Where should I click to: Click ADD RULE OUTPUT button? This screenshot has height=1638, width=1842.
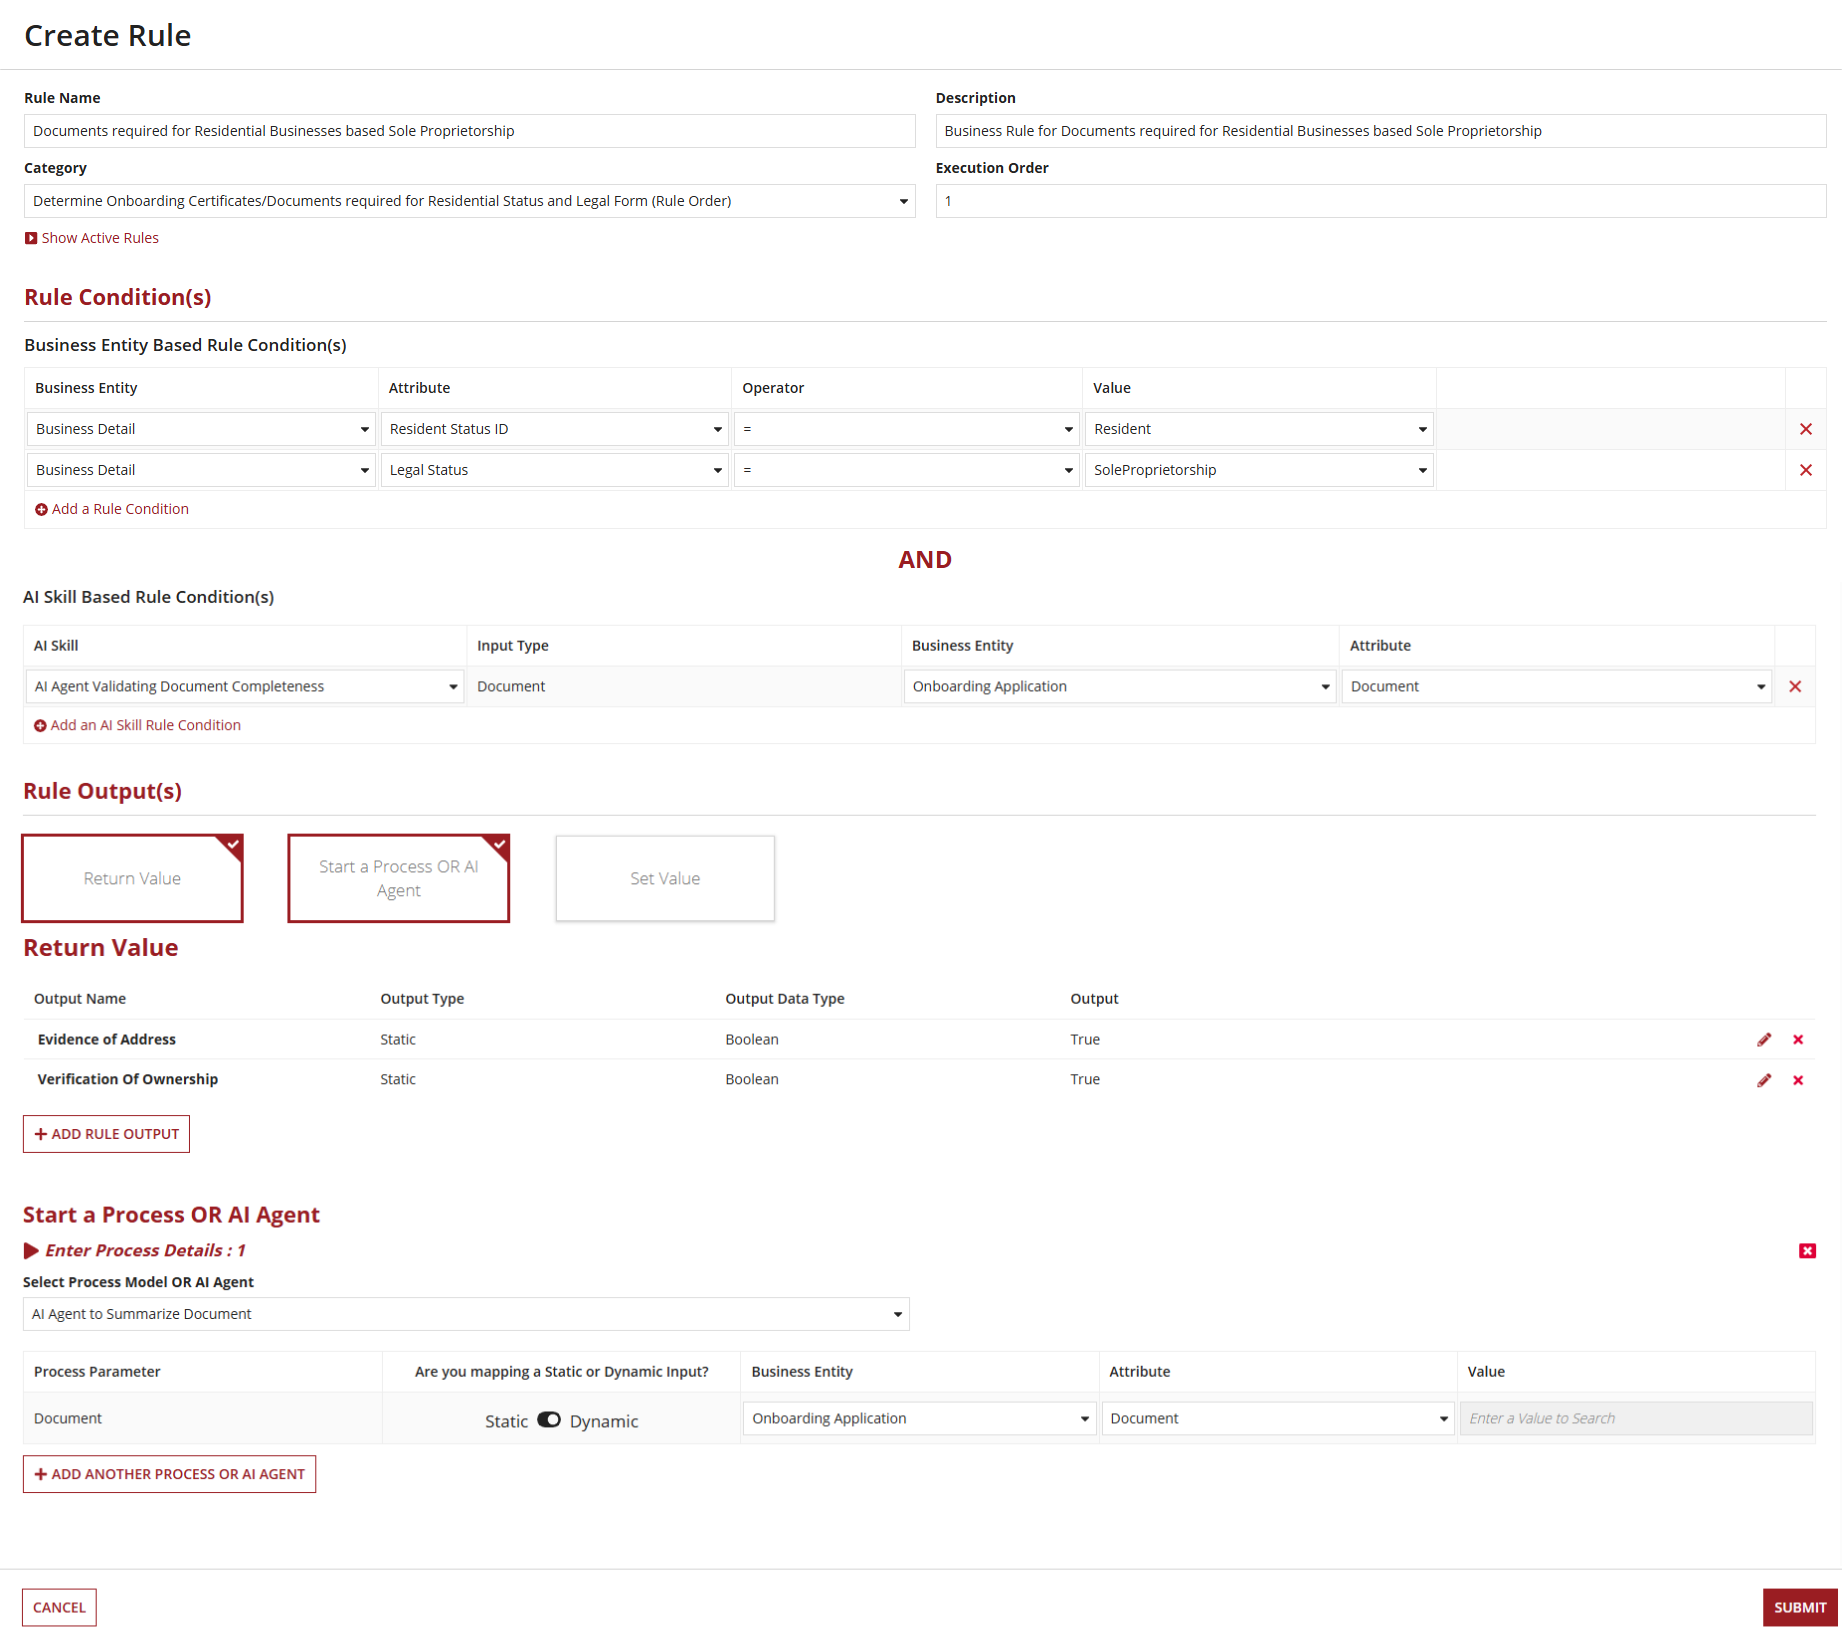coord(106,1134)
